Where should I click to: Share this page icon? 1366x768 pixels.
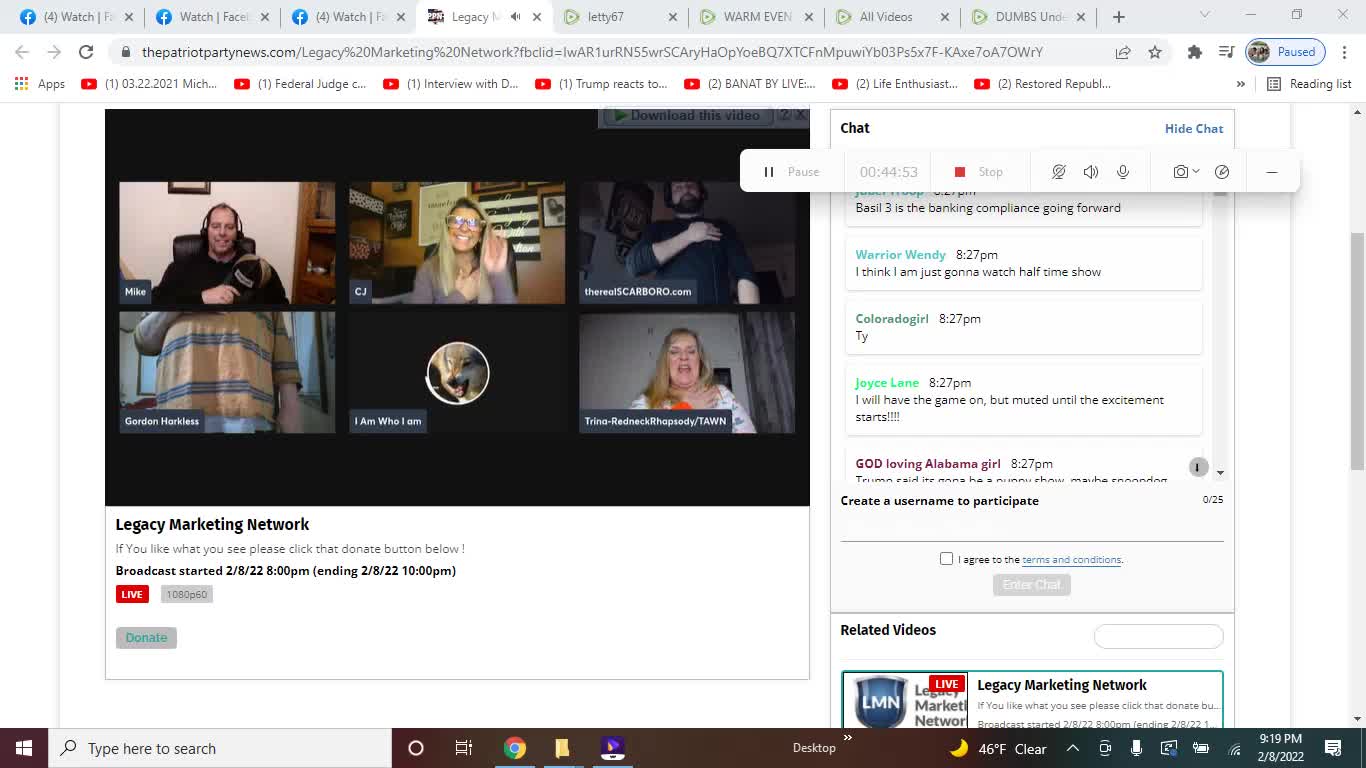coord(1123,52)
